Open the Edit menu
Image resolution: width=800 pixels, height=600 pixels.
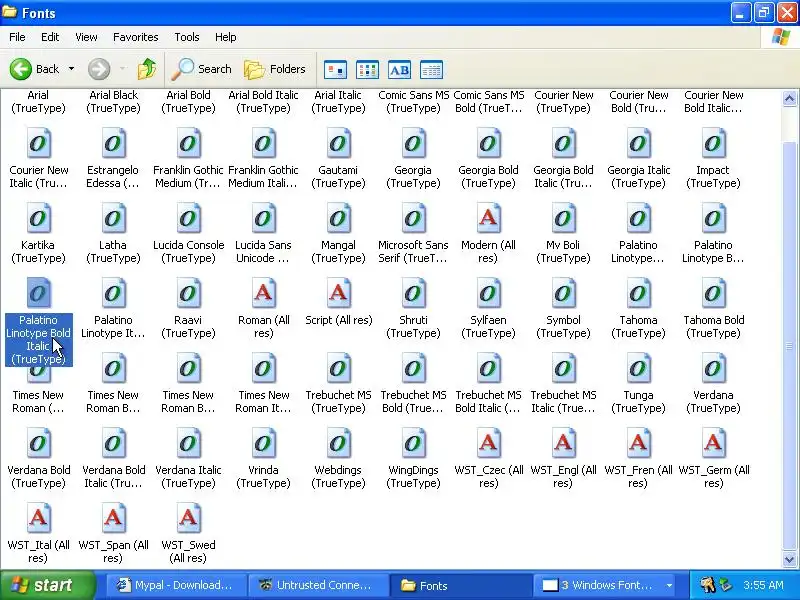click(x=50, y=37)
